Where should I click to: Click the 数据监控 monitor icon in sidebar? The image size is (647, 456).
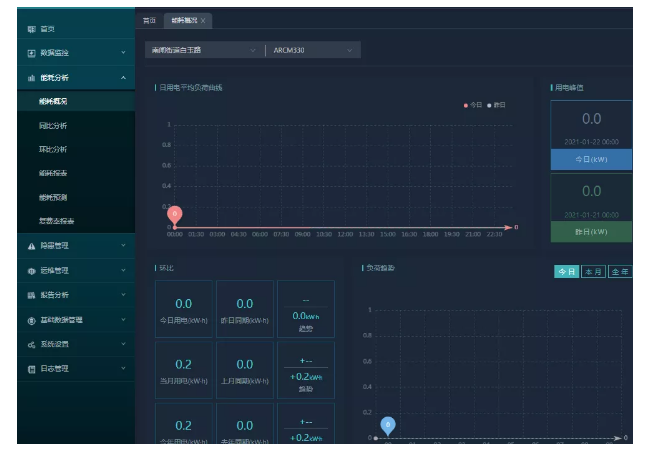click(x=31, y=53)
